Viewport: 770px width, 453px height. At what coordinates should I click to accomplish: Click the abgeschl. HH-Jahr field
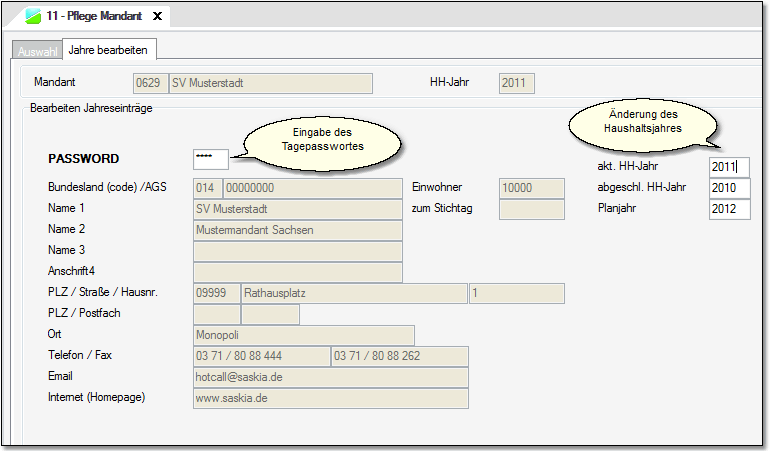pos(729,188)
